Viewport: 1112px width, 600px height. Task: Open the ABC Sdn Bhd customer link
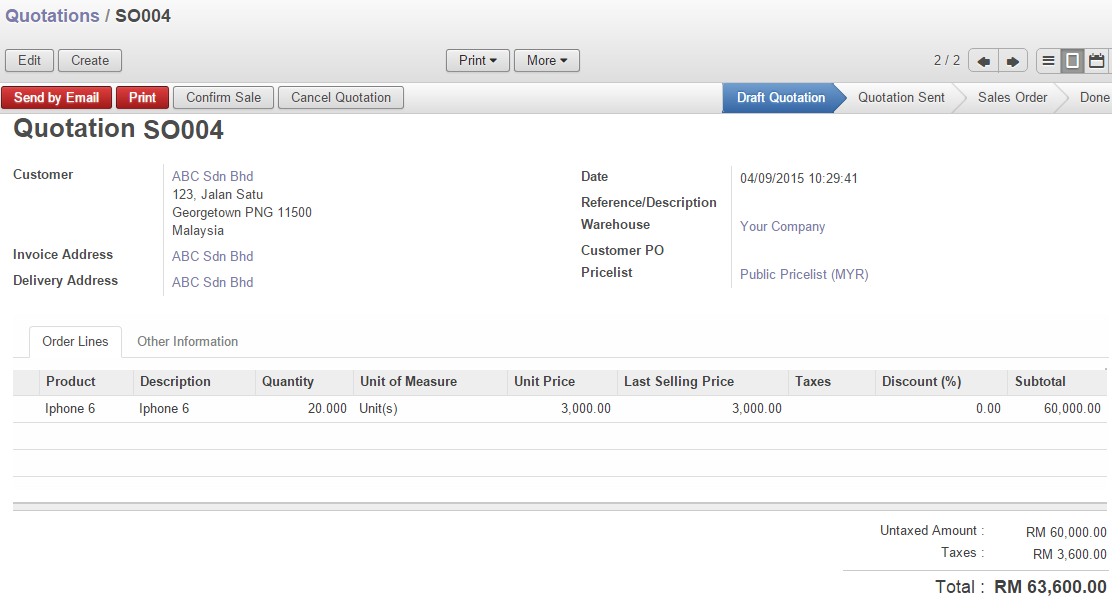click(212, 177)
